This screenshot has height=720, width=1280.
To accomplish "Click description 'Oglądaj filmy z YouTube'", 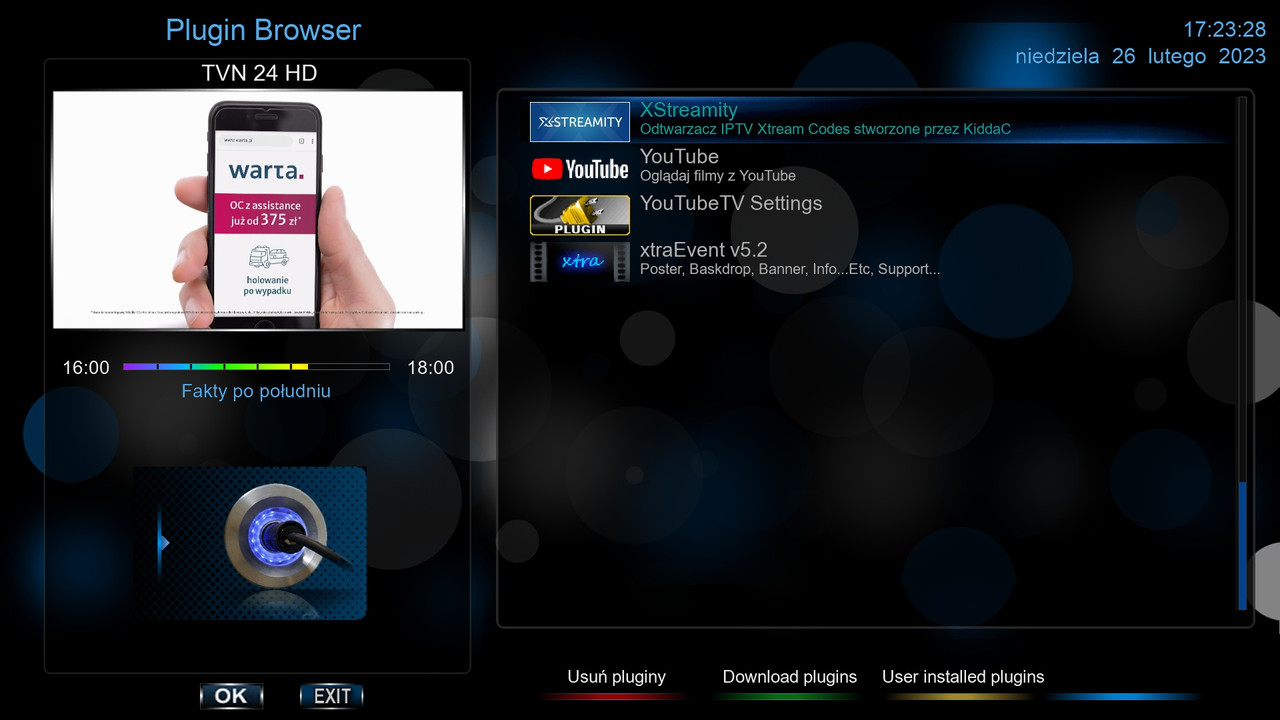I will [718, 176].
